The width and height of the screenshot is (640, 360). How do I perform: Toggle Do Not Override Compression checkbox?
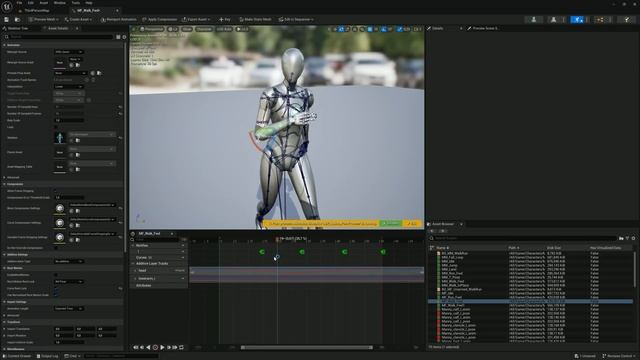(56, 248)
